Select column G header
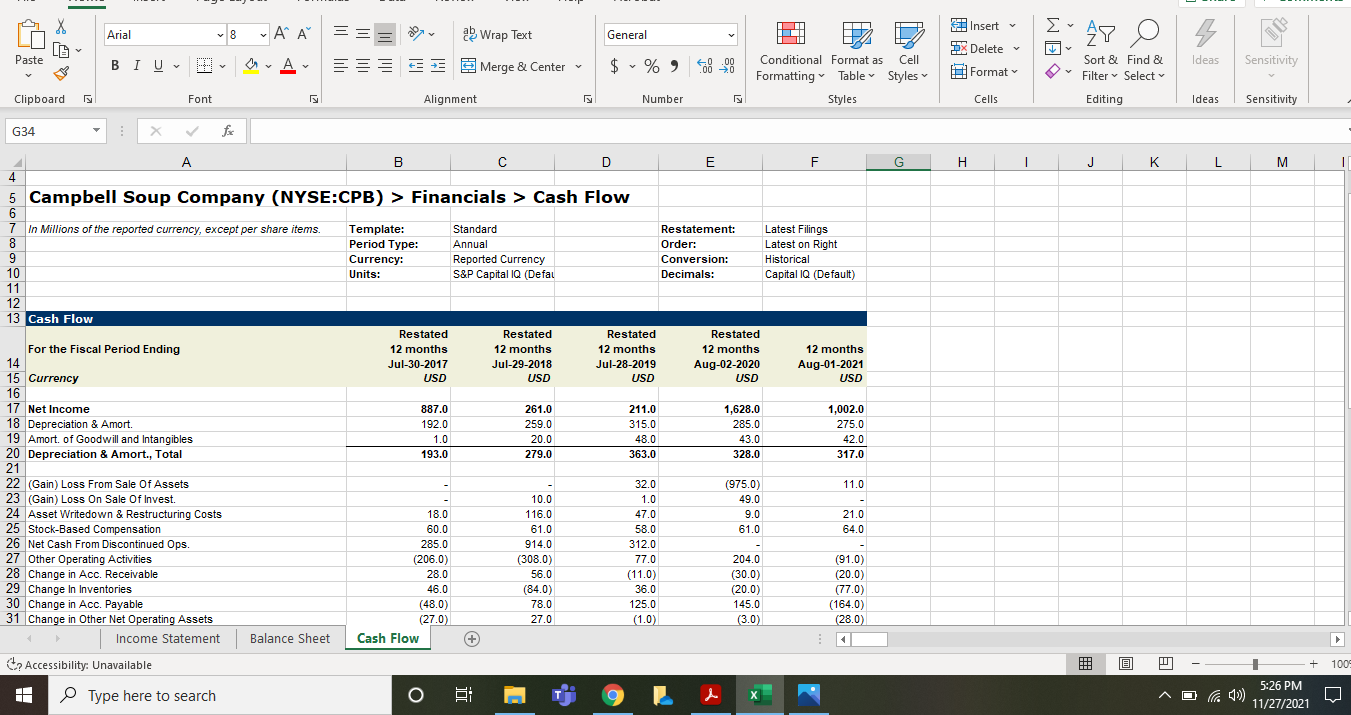This screenshot has width=1351, height=715. click(898, 161)
